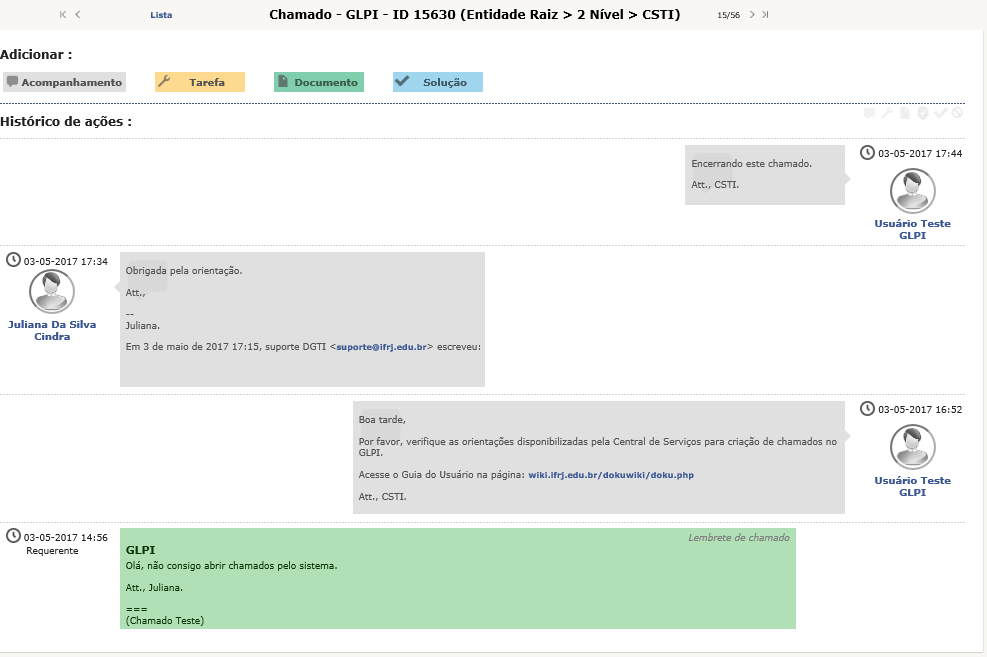The height and width of the screenshot is (657, 987).
Task: Toggle the followup filter speech-bubble icon
Action: (869, 113)
